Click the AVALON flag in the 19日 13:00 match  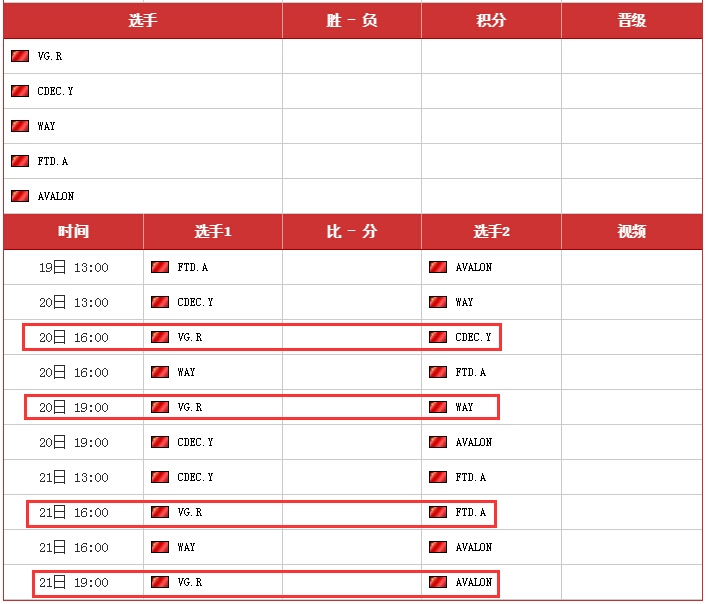point(437,267)
